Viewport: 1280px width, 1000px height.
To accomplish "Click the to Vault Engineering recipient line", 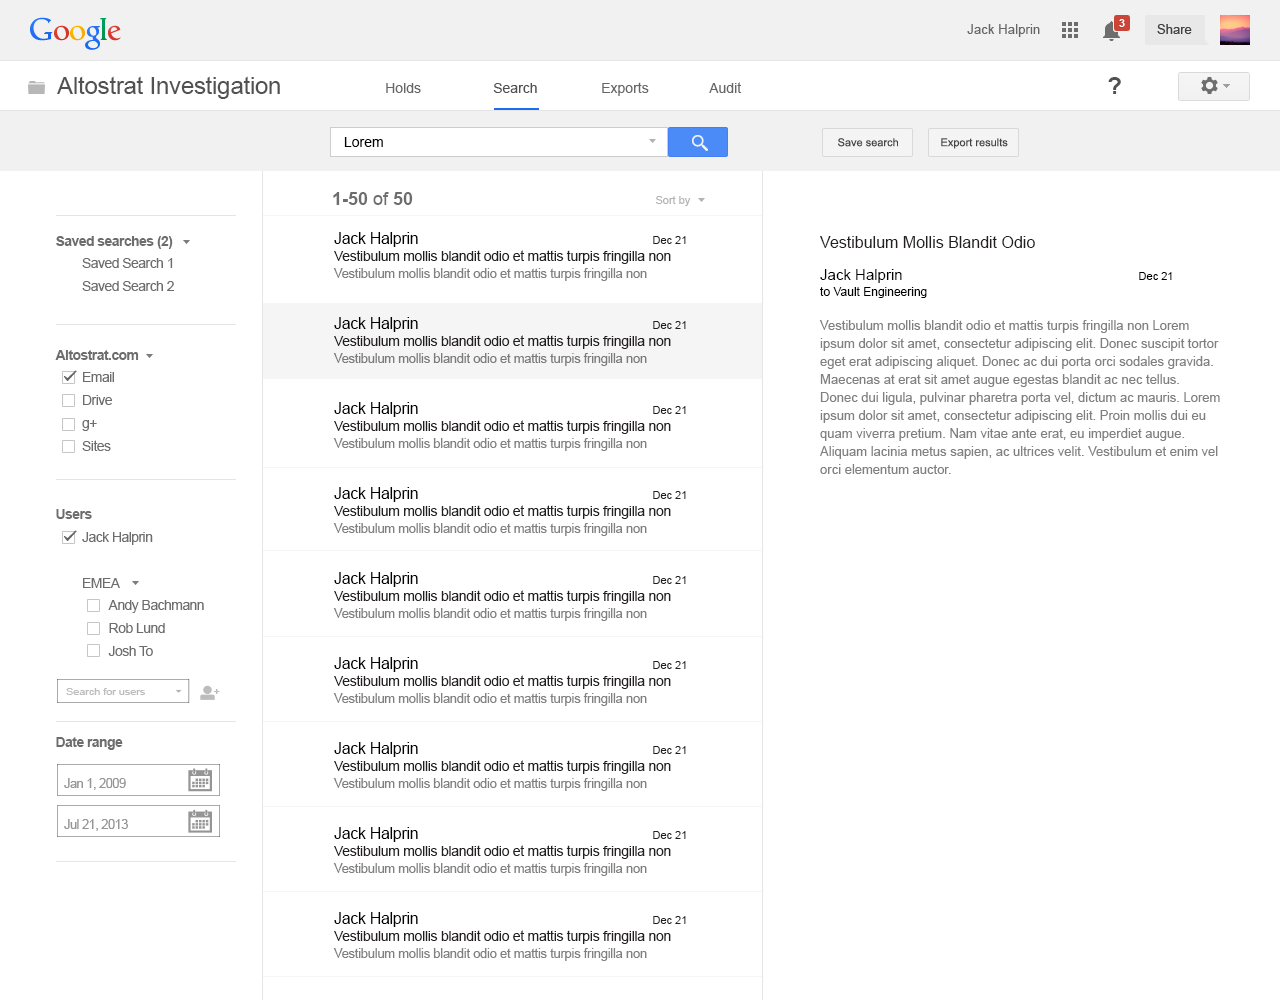I will coord(873,292).
